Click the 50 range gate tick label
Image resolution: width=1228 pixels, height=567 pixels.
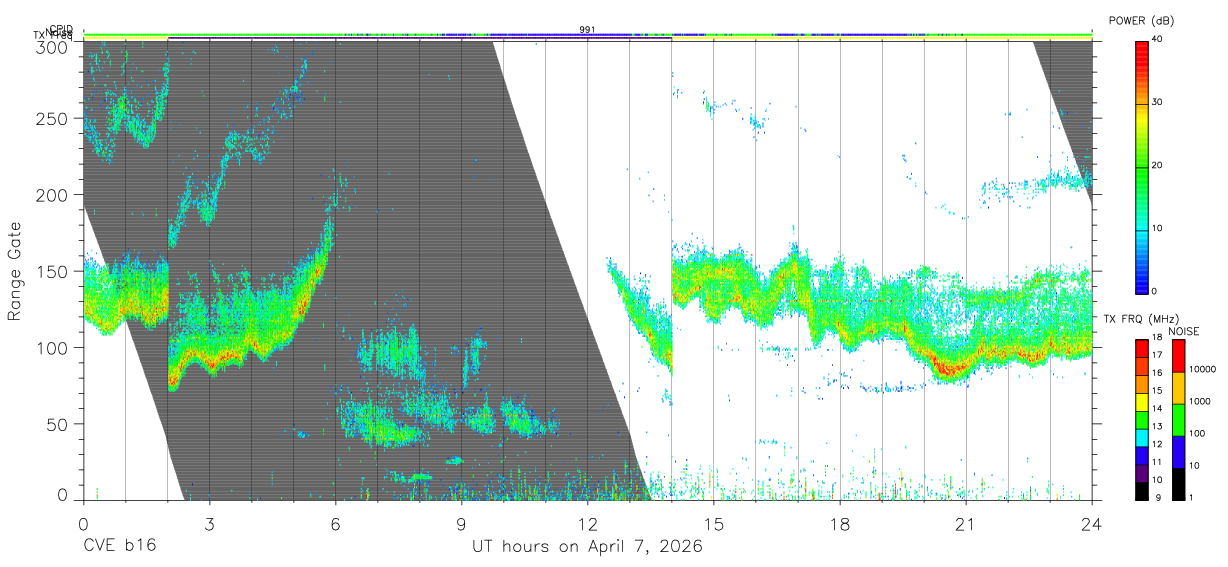57,424
